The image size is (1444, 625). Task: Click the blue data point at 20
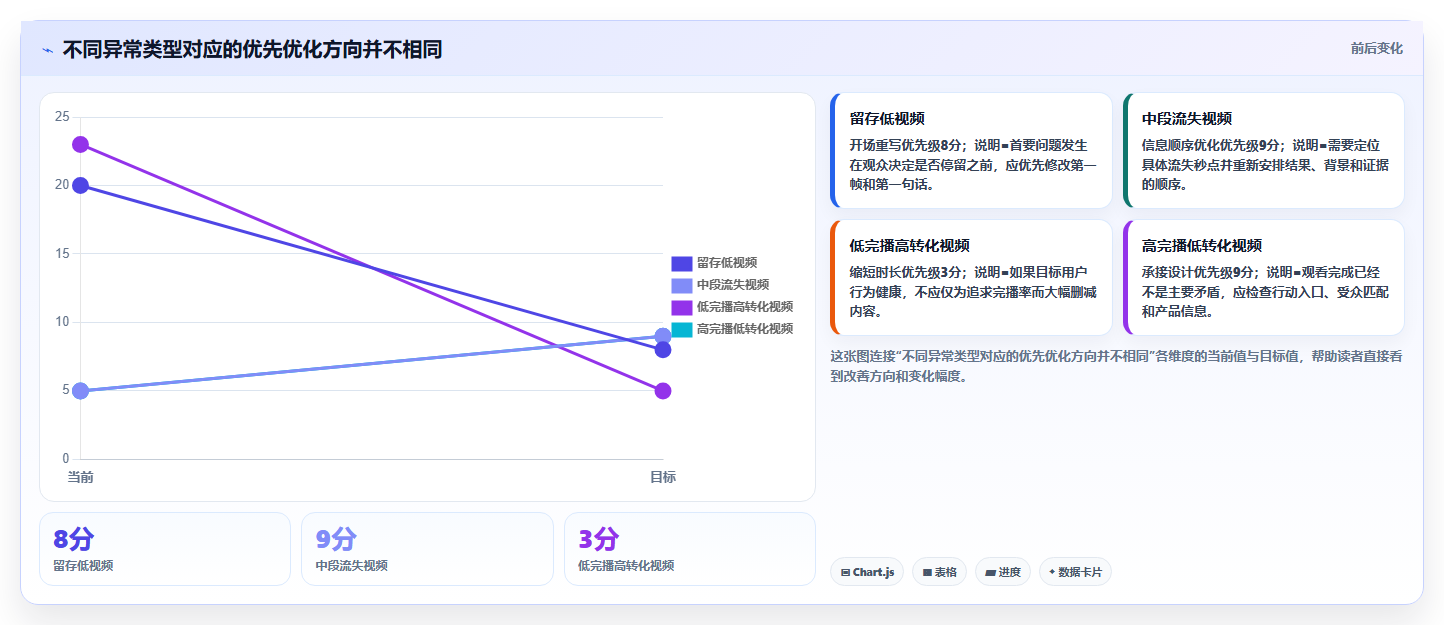pyautogui.click(x=81, y=185)
